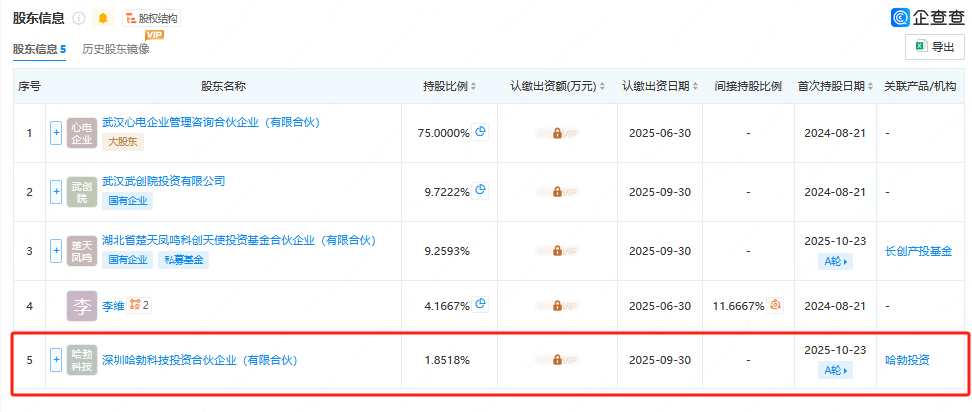Select the 股东信息 5 tab
The image size is (972, 412).
click(40, 49)
